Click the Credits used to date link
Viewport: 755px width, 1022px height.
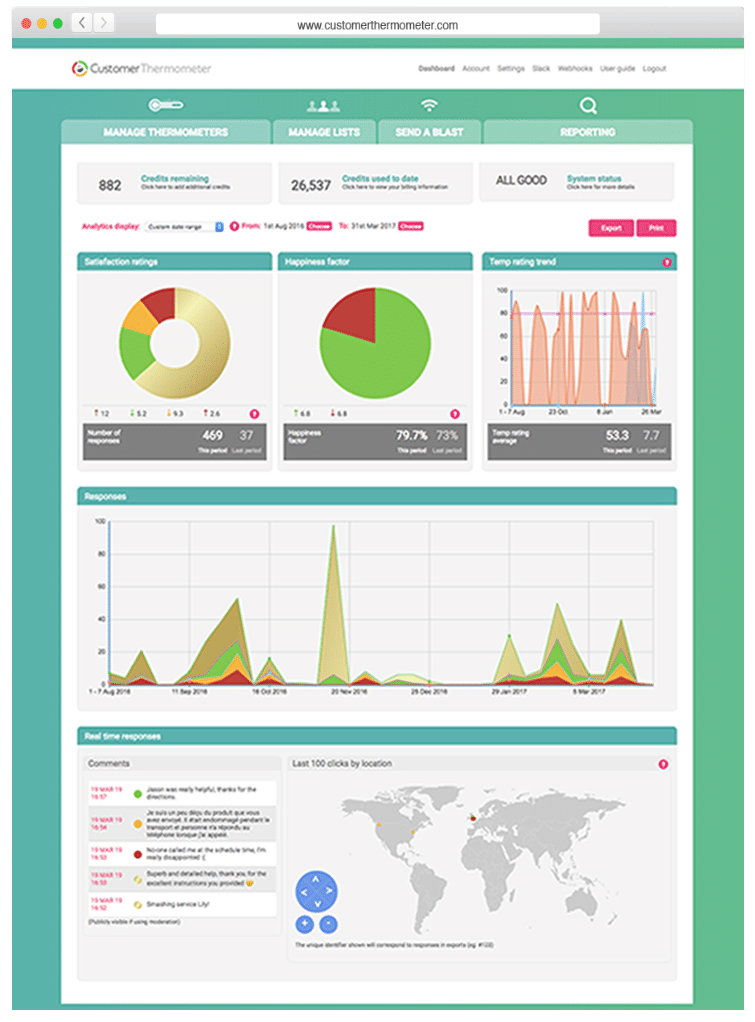(x=380, y=179)
